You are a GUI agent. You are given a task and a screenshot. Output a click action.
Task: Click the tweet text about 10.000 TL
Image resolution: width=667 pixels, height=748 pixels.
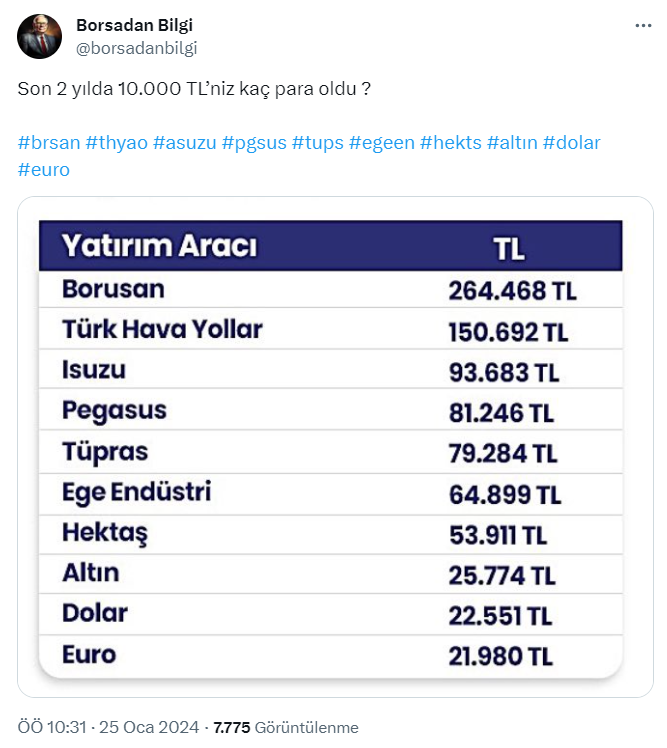(195, 89)
